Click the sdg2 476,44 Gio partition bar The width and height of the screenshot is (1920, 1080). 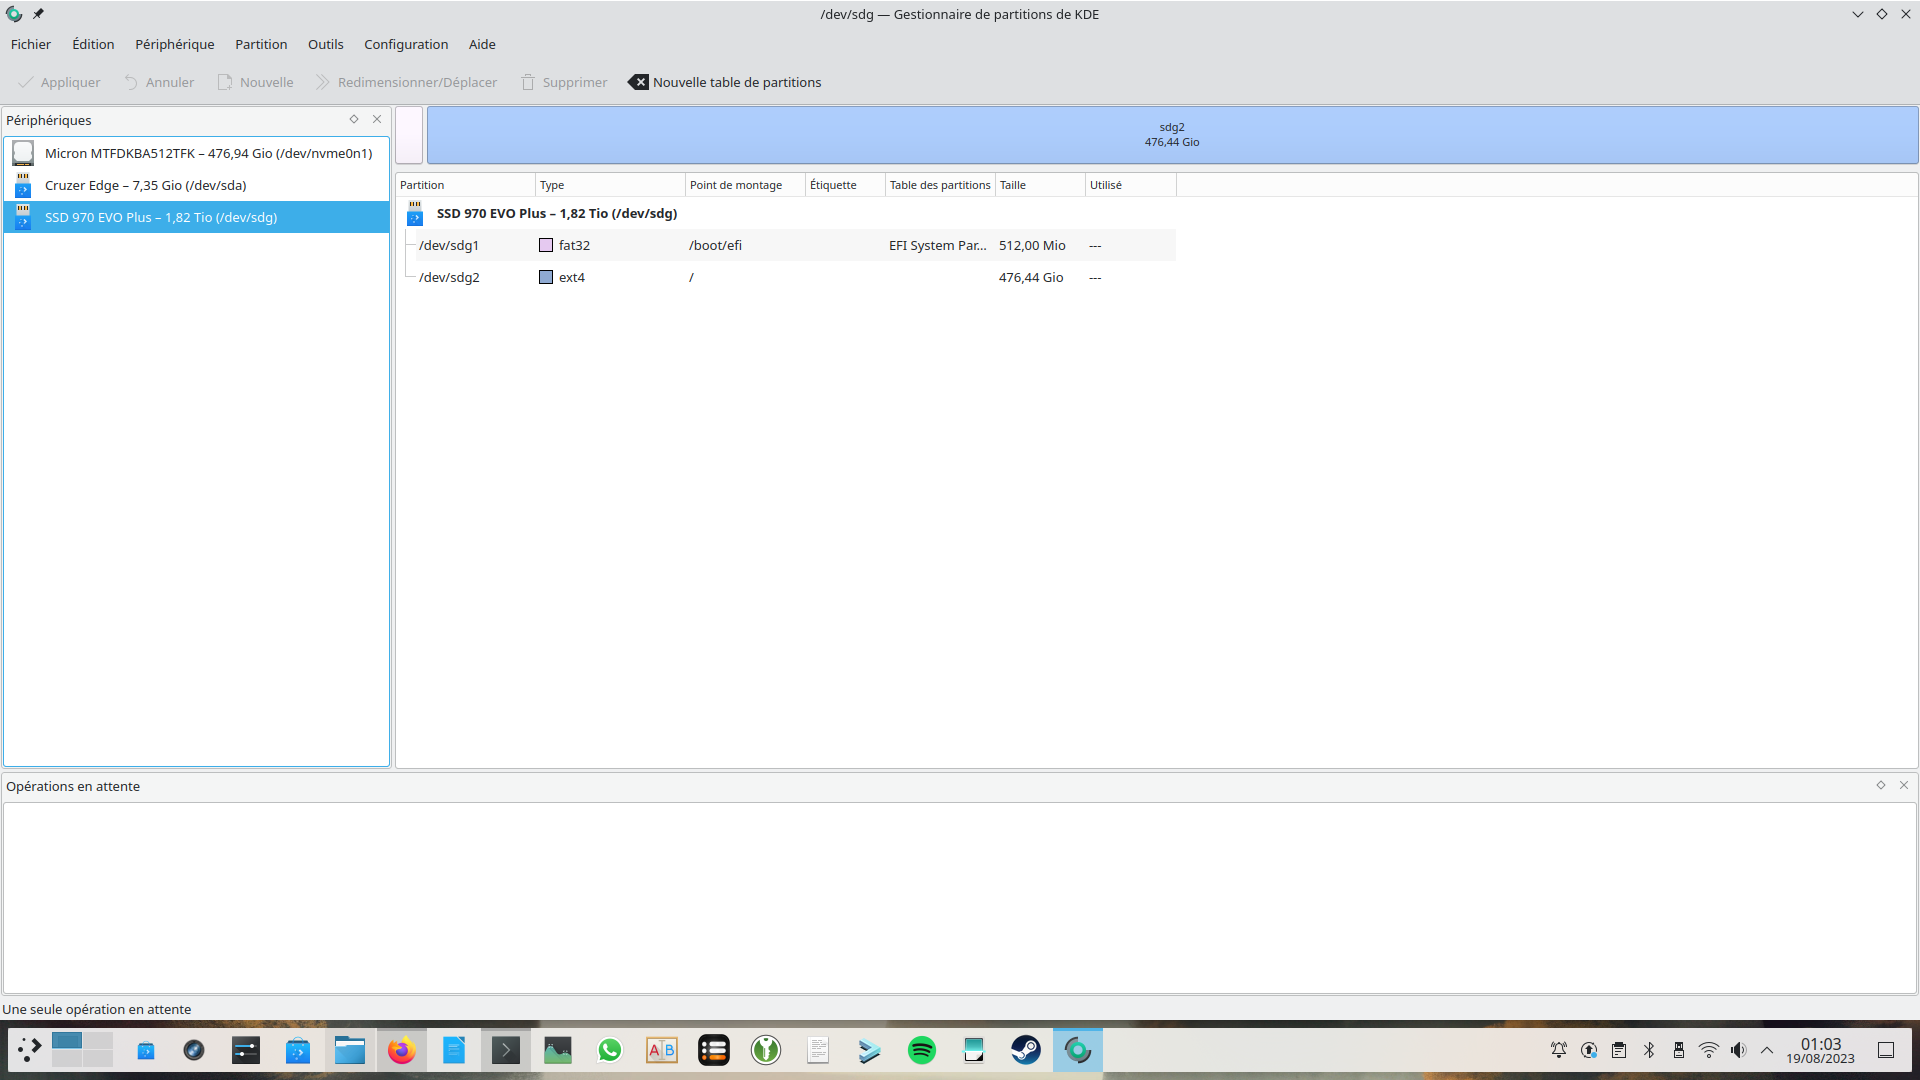pos(1171,135)
